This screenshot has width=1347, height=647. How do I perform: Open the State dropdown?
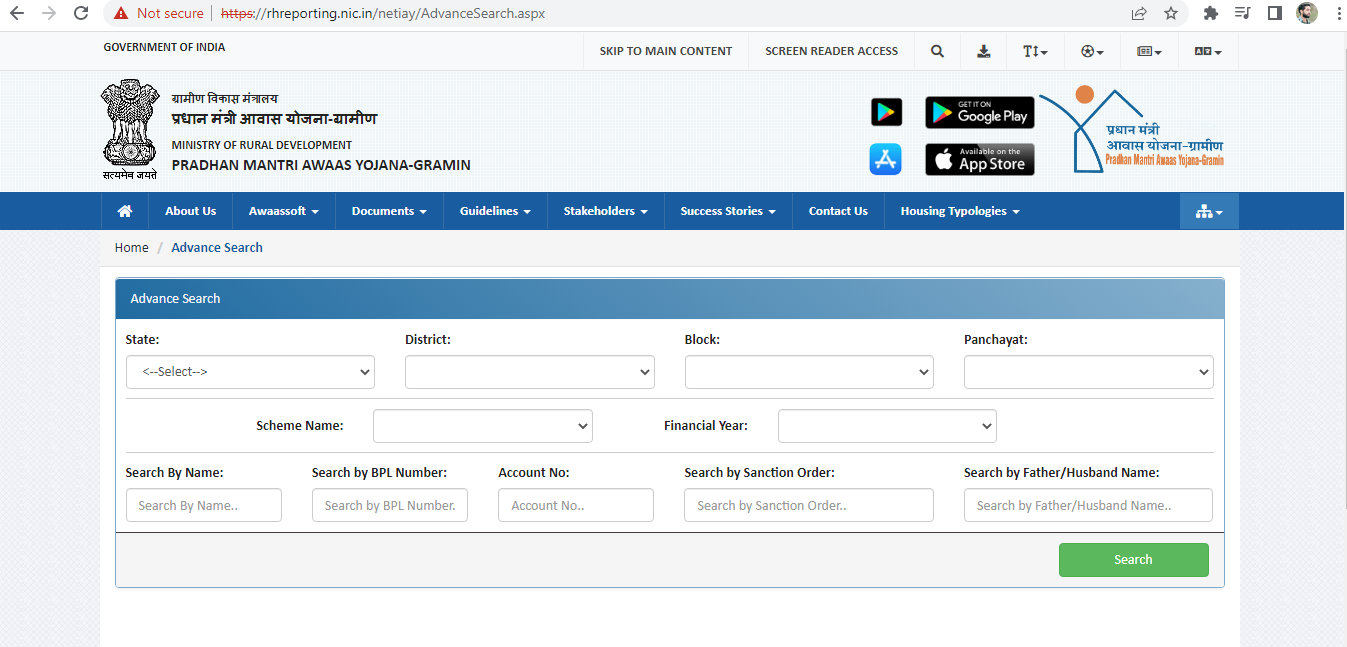coord(250,372)
